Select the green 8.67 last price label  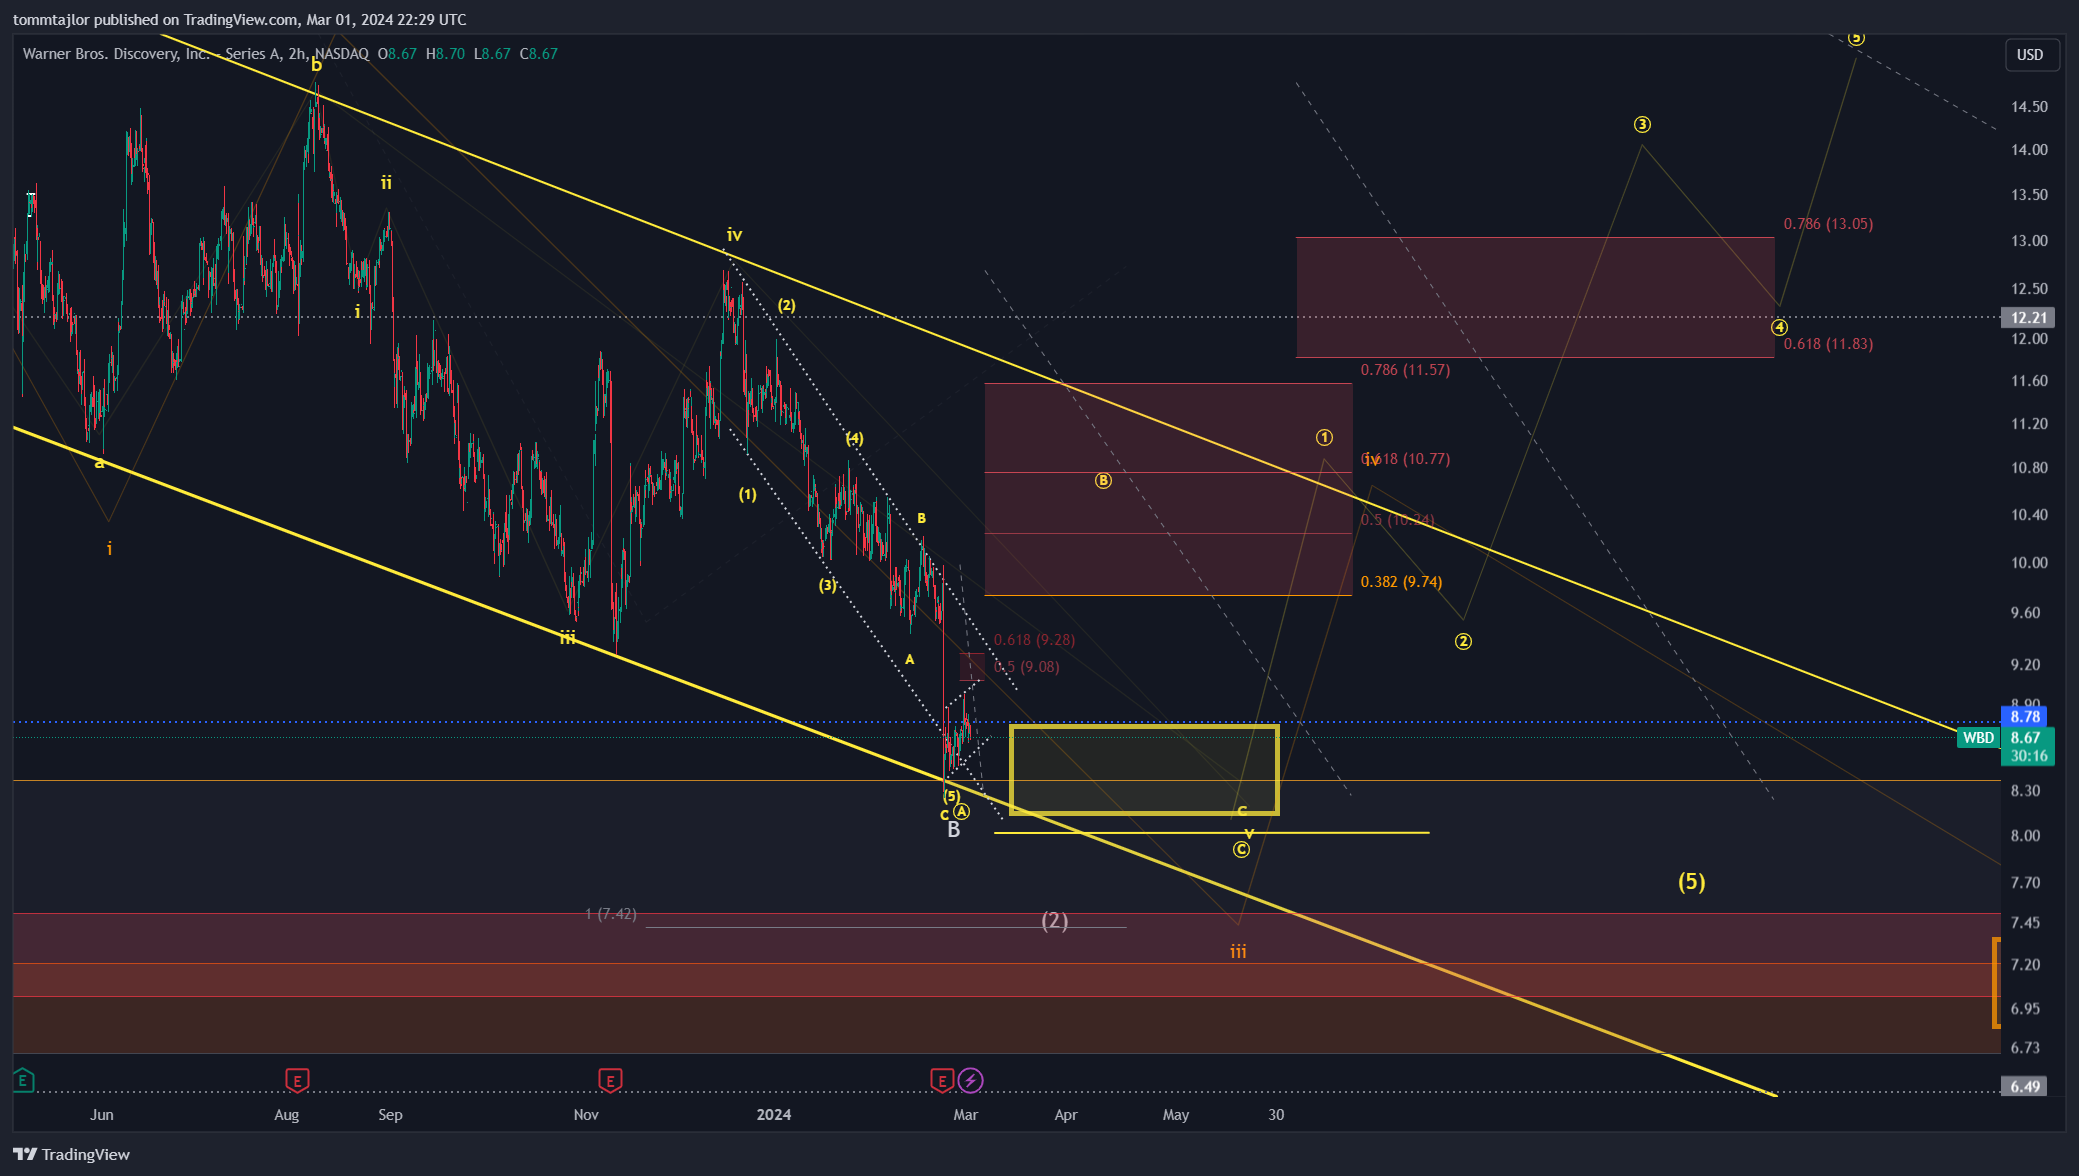point(2027,738)
